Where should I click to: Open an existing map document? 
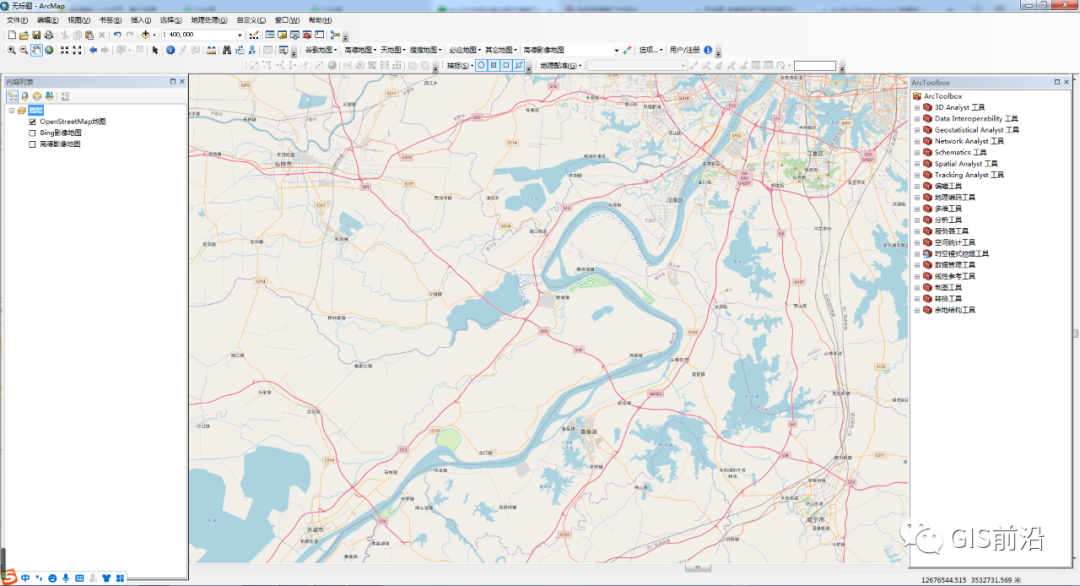(x=23, y=34)
